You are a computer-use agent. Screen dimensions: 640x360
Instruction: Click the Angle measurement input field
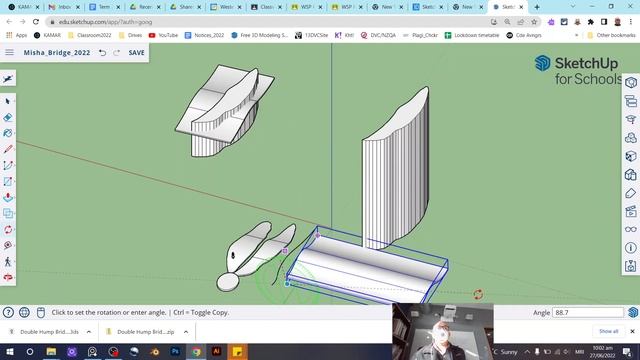(588, 313)
